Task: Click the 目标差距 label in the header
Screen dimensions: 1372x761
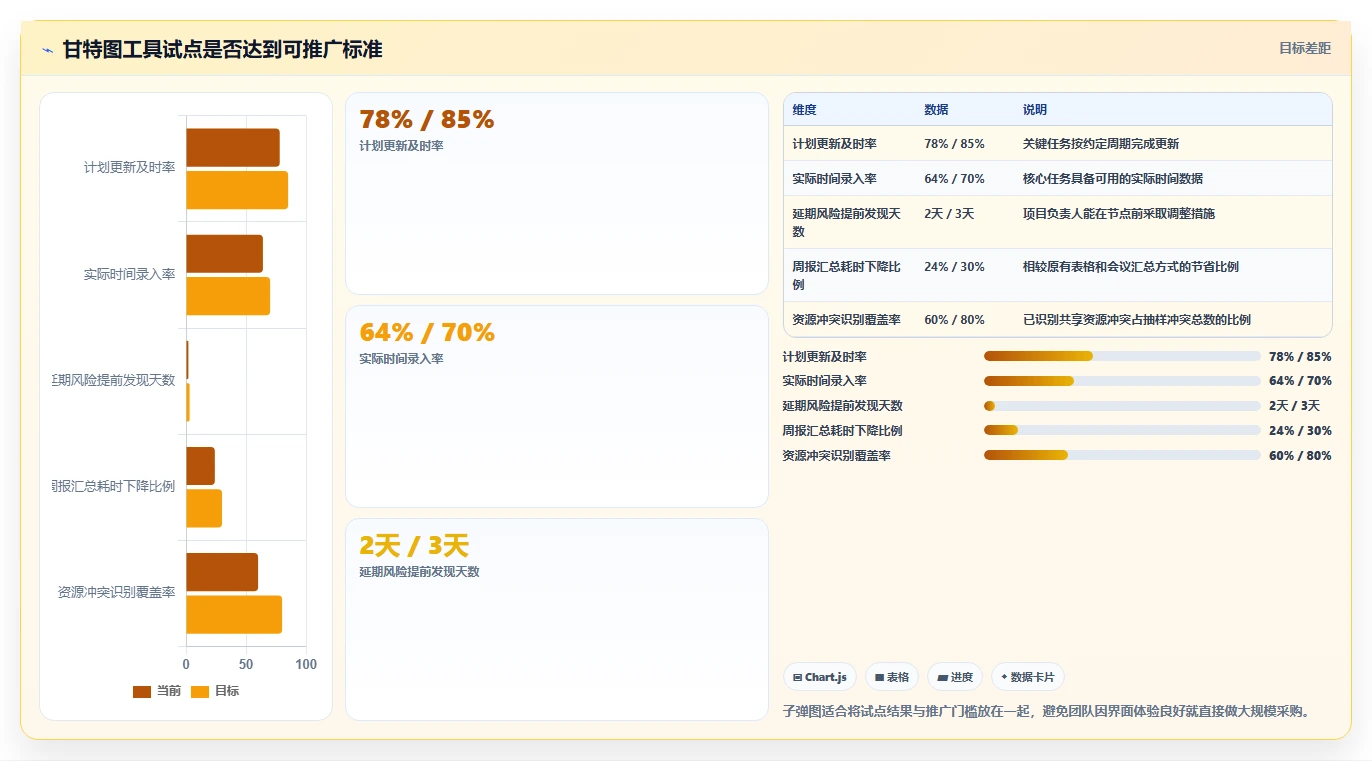Action: [x=1305, y=48]
